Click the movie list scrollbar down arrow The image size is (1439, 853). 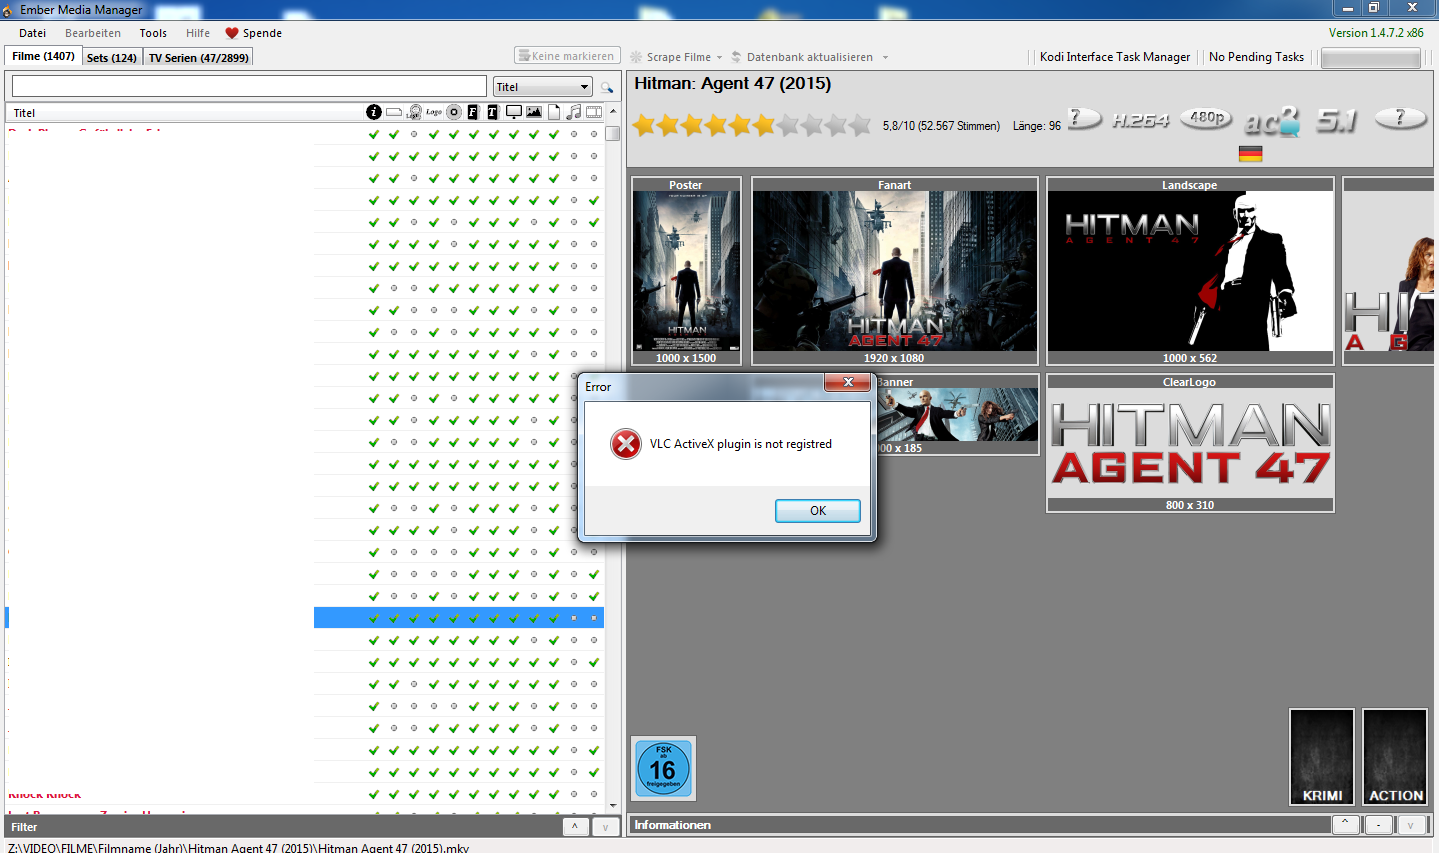(613, 806)
